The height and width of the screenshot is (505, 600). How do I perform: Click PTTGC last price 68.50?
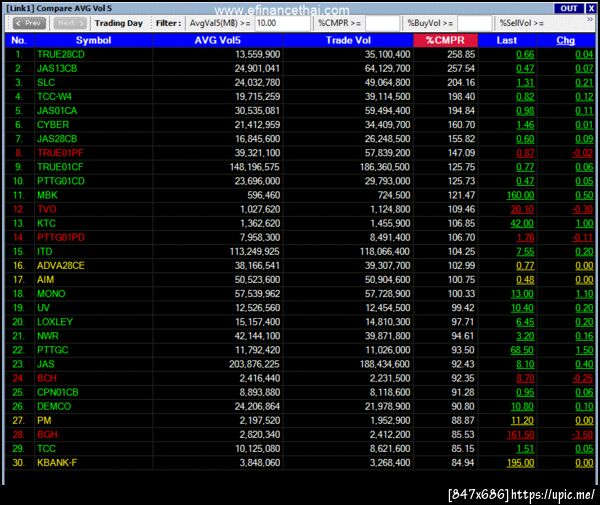tap(522, 350)
